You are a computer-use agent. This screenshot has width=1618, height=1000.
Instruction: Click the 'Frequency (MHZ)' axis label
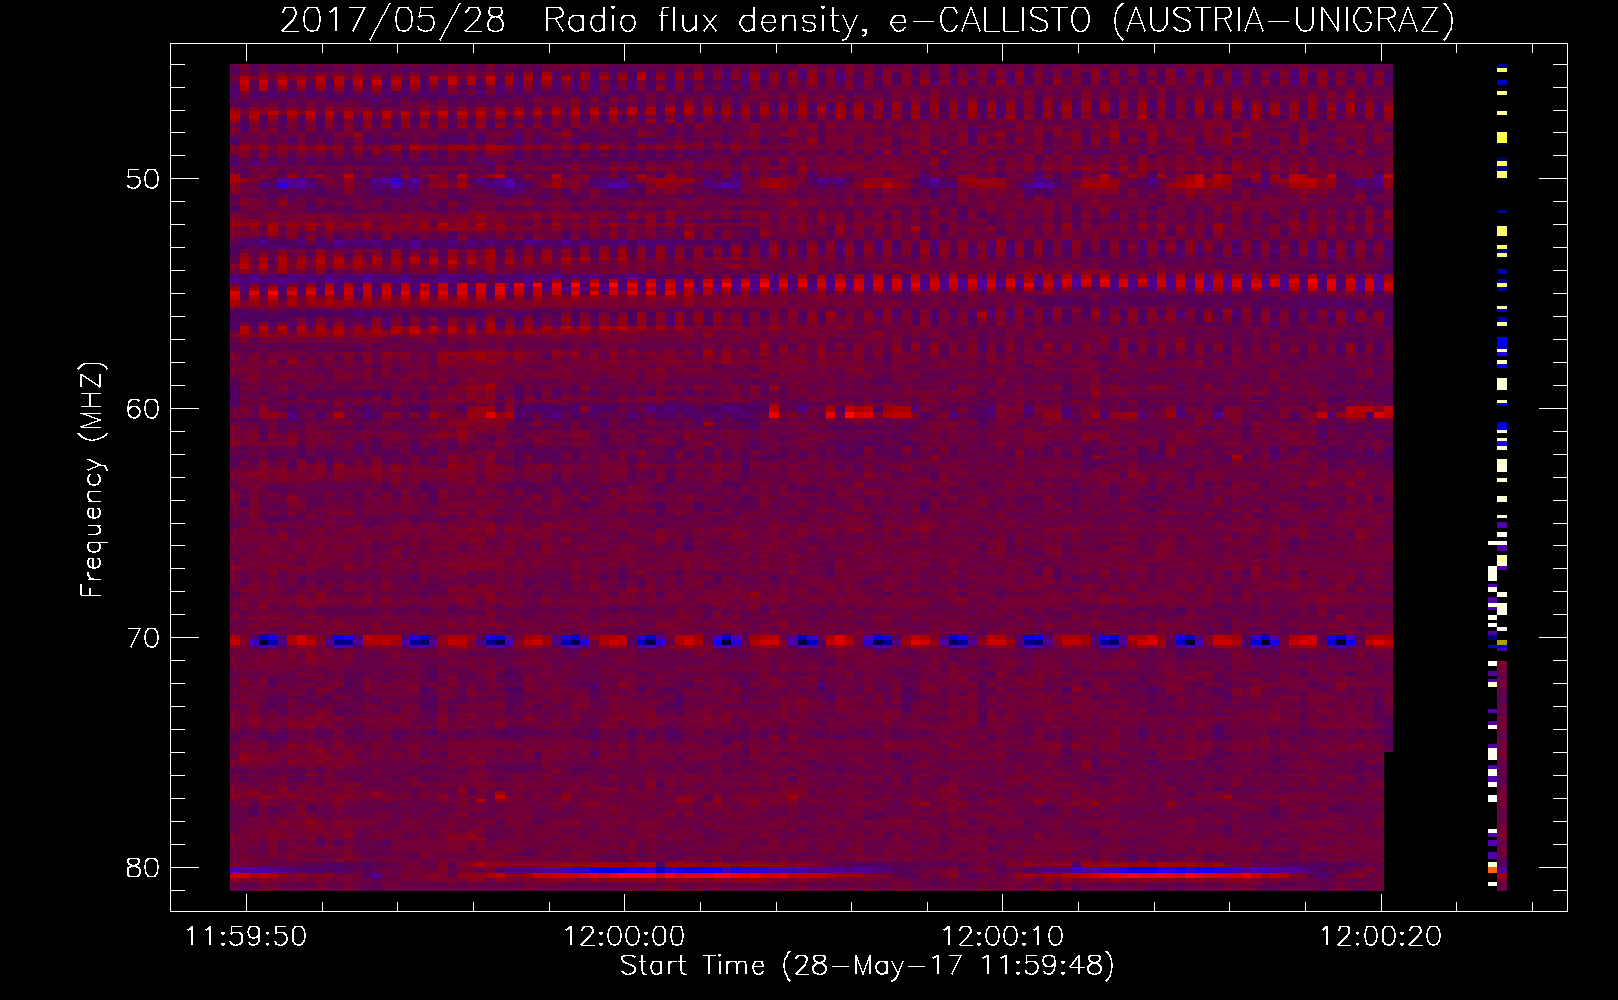92,480
